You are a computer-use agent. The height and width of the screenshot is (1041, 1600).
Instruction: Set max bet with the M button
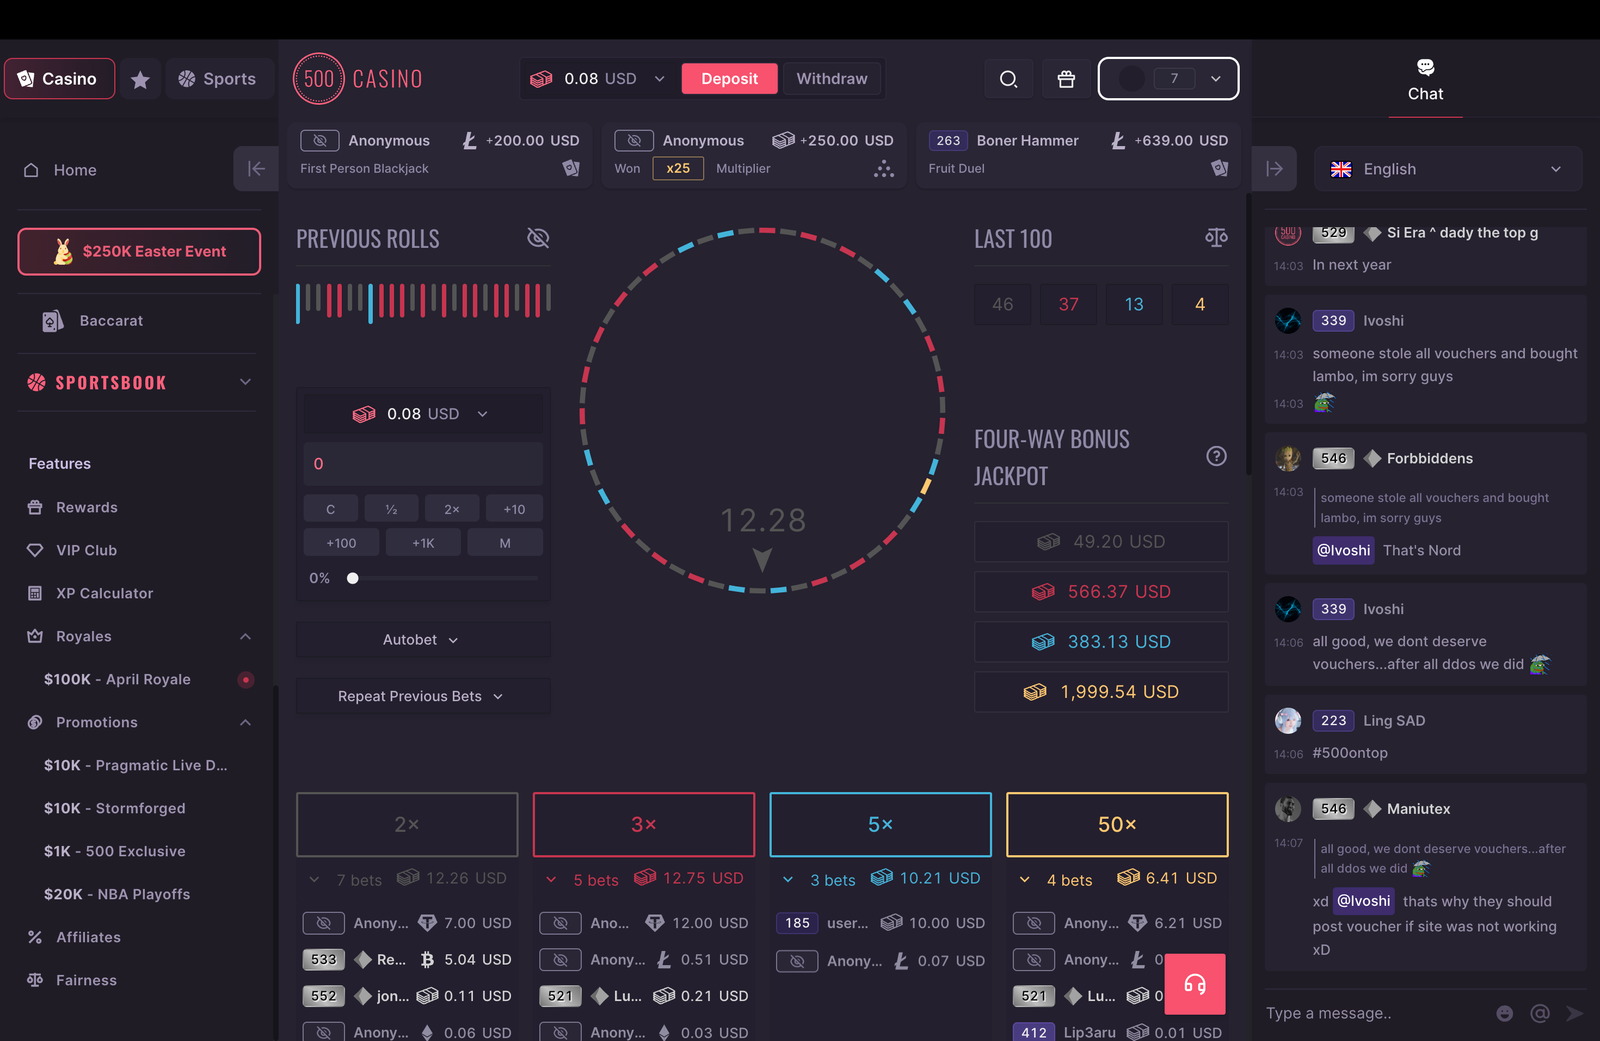click(505, 543)
